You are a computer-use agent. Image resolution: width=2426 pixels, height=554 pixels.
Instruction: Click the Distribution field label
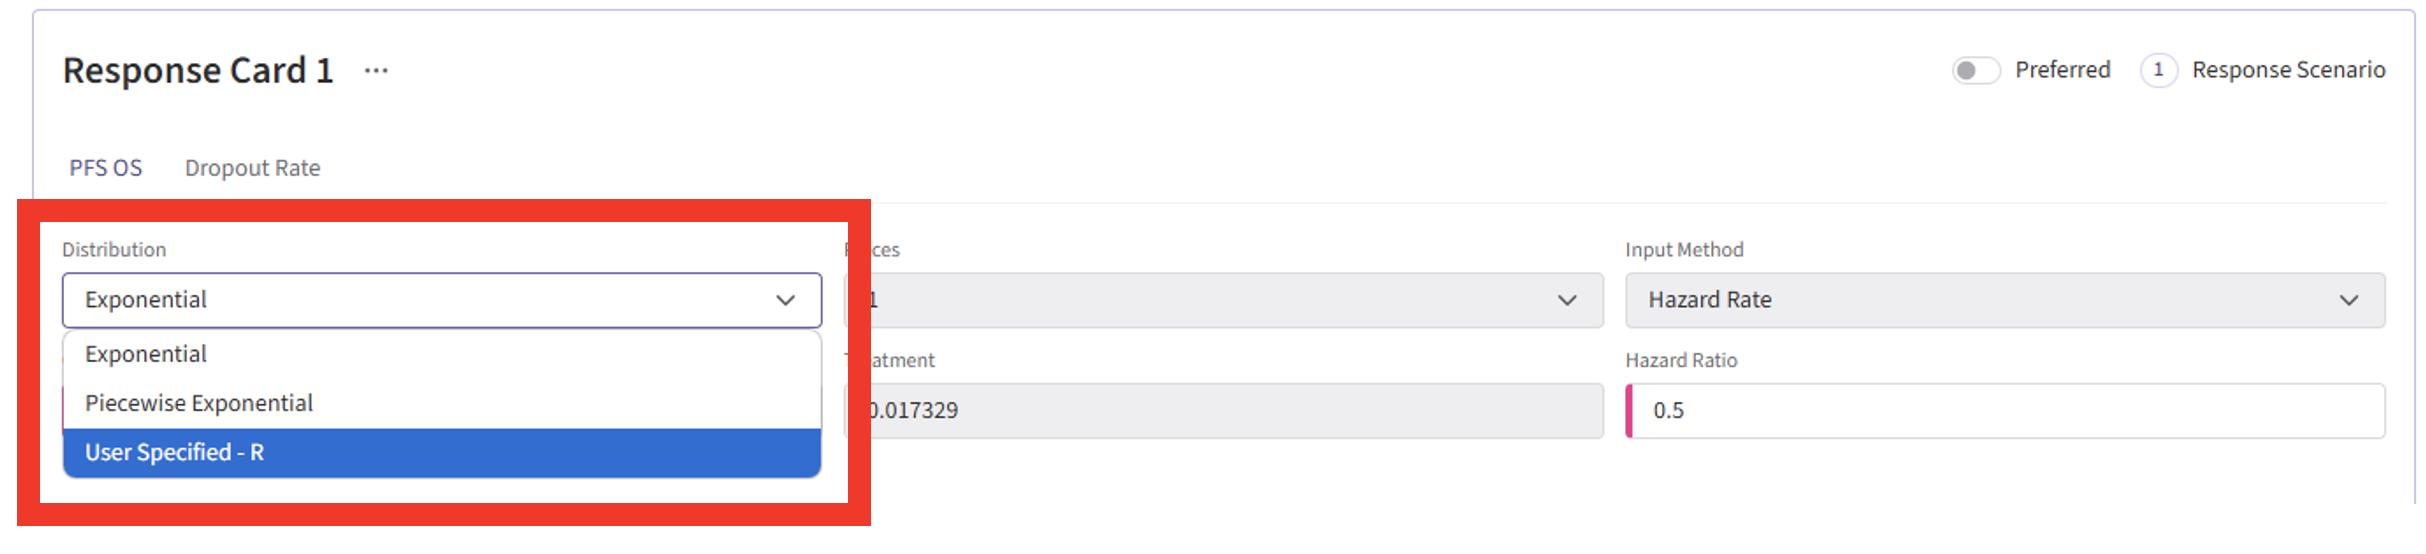[x=114, y=250]
